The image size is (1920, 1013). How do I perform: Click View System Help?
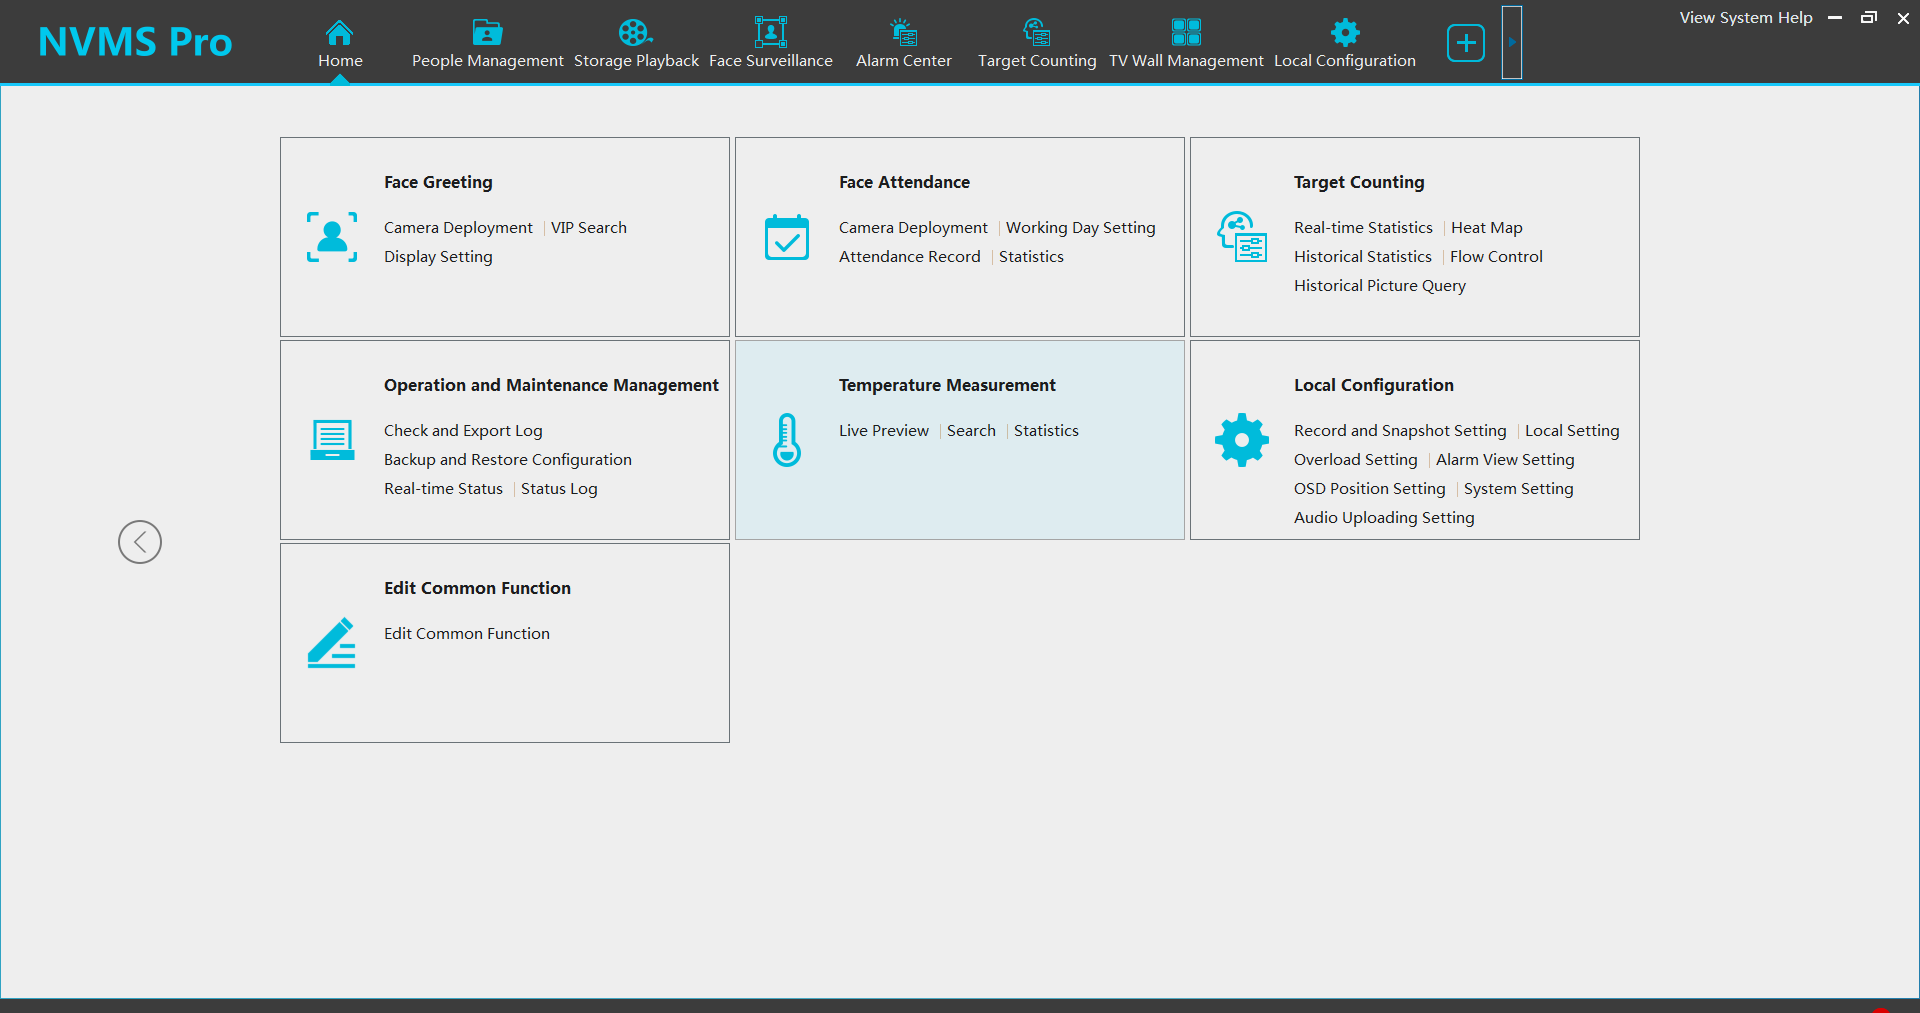(x=1745, y=18)
